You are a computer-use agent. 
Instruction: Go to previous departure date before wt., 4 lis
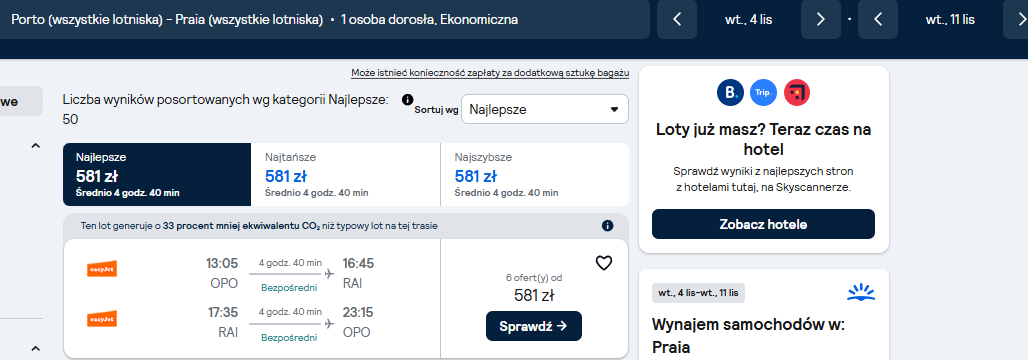tap(677, 20)
